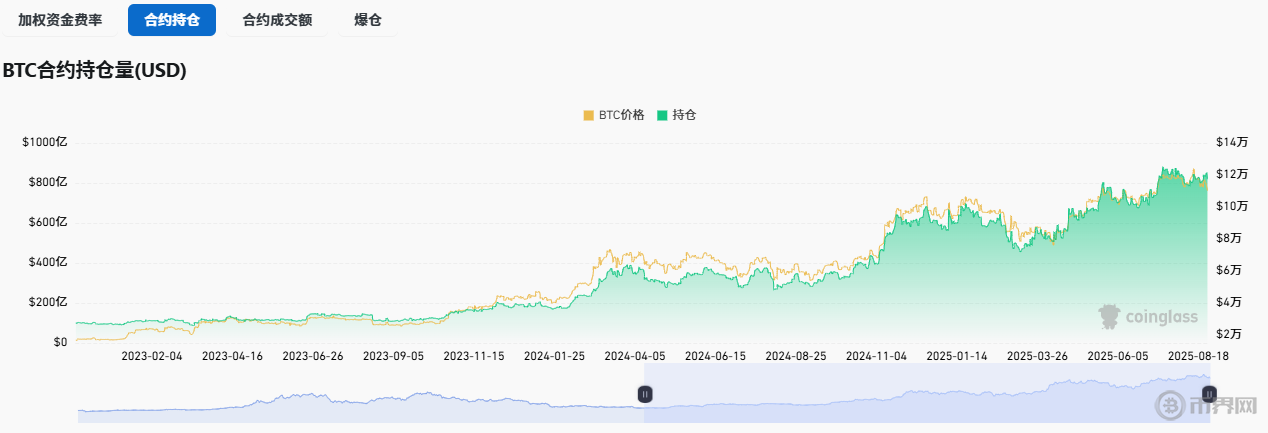Screen dimensions: 1268x433
Task: Click the 2023-02-04 date axis label
Action: (x=152, y=356)
